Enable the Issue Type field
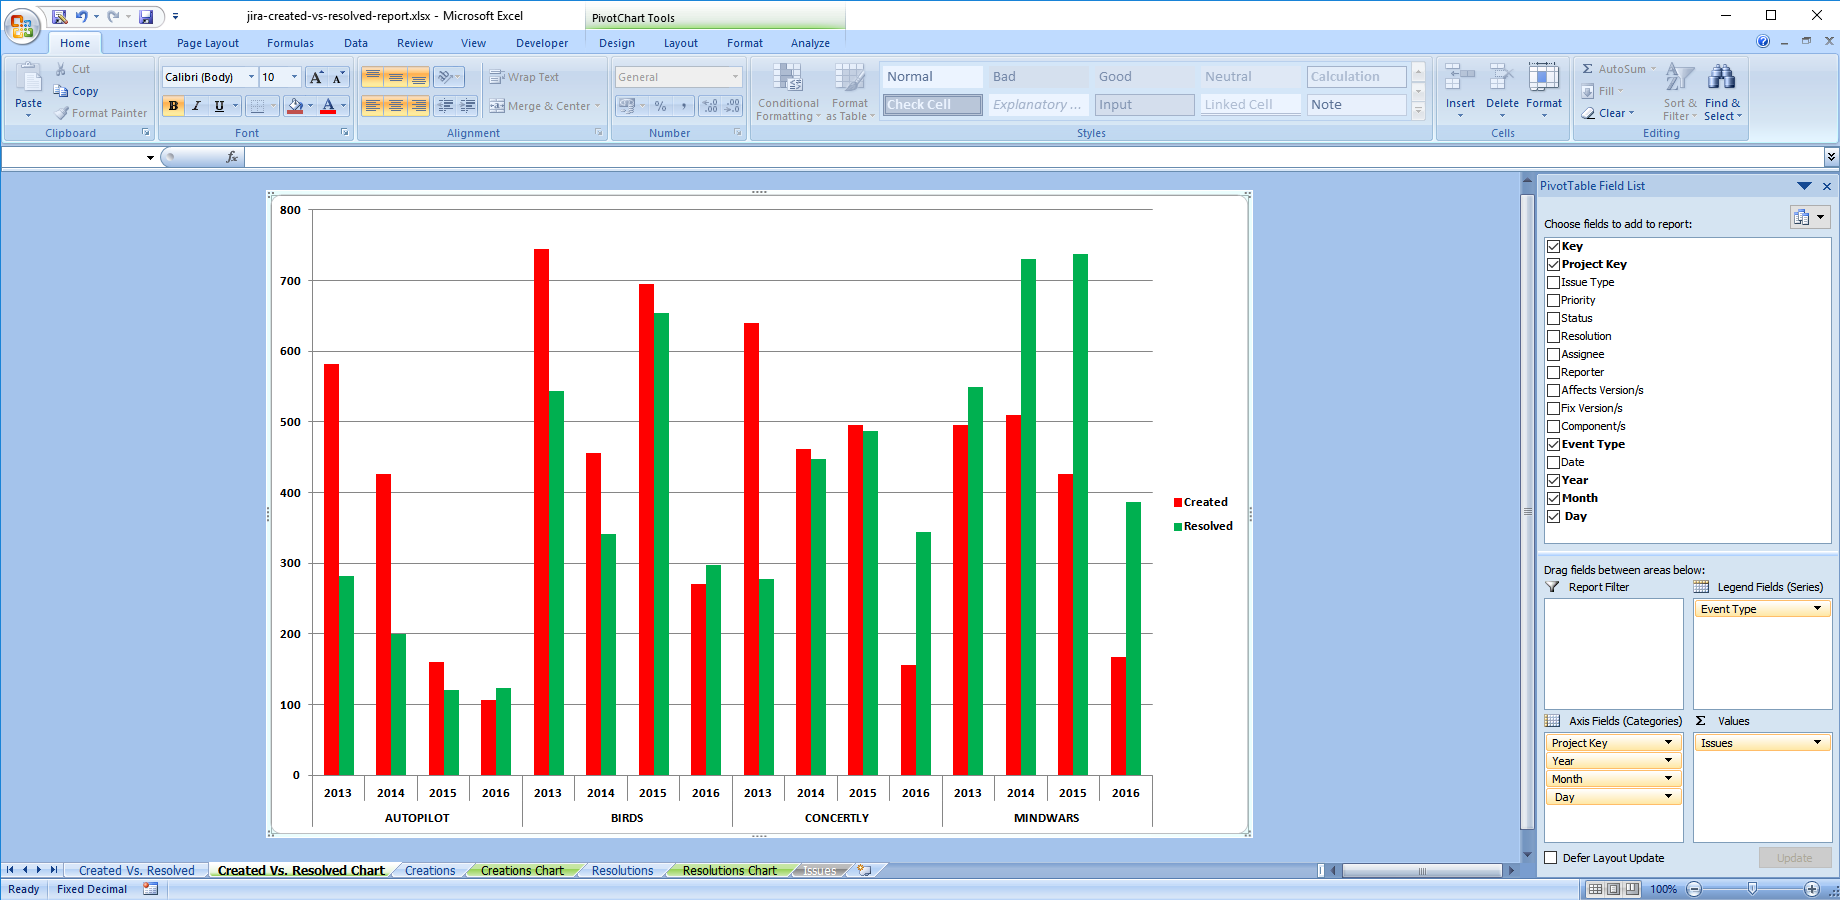This screenshot has width=1840, height=900. [x=1554, y=282]
